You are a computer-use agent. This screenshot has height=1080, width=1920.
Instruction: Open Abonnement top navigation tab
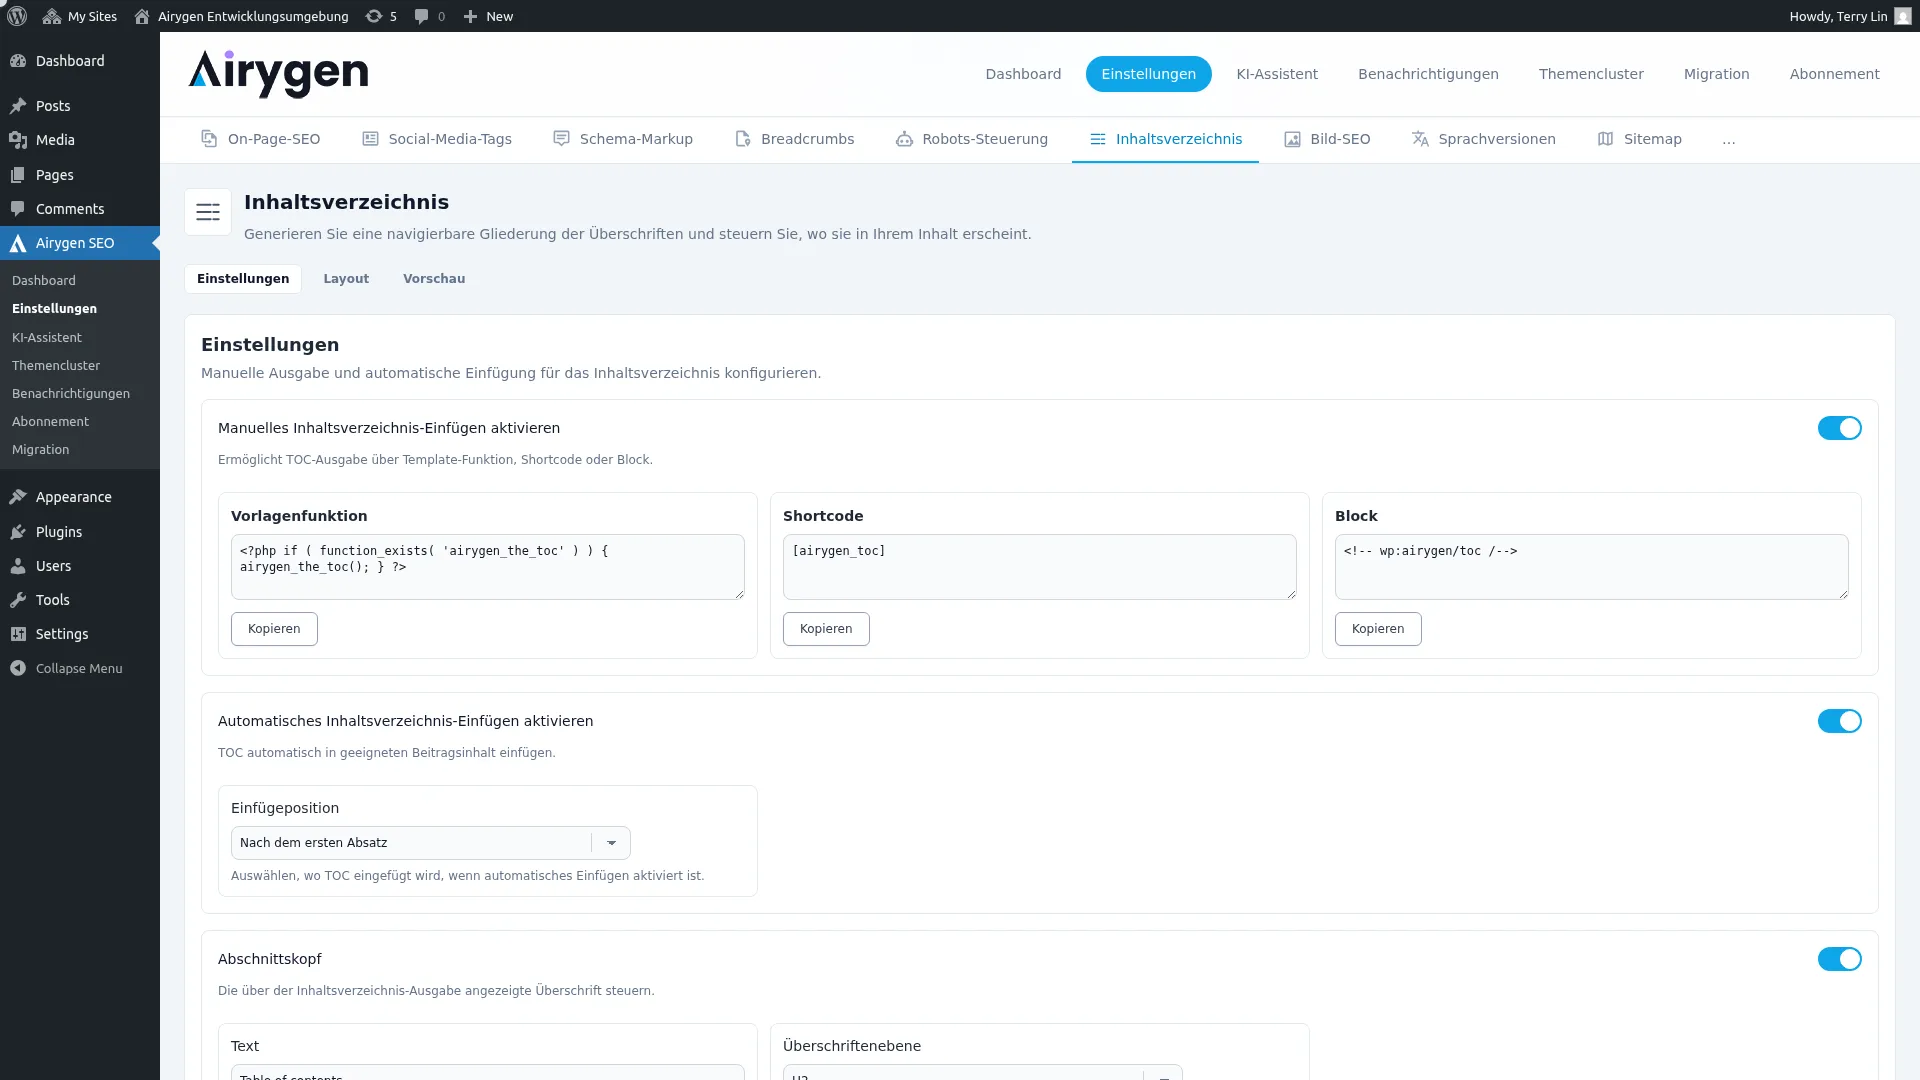[x=1834, y=74]
